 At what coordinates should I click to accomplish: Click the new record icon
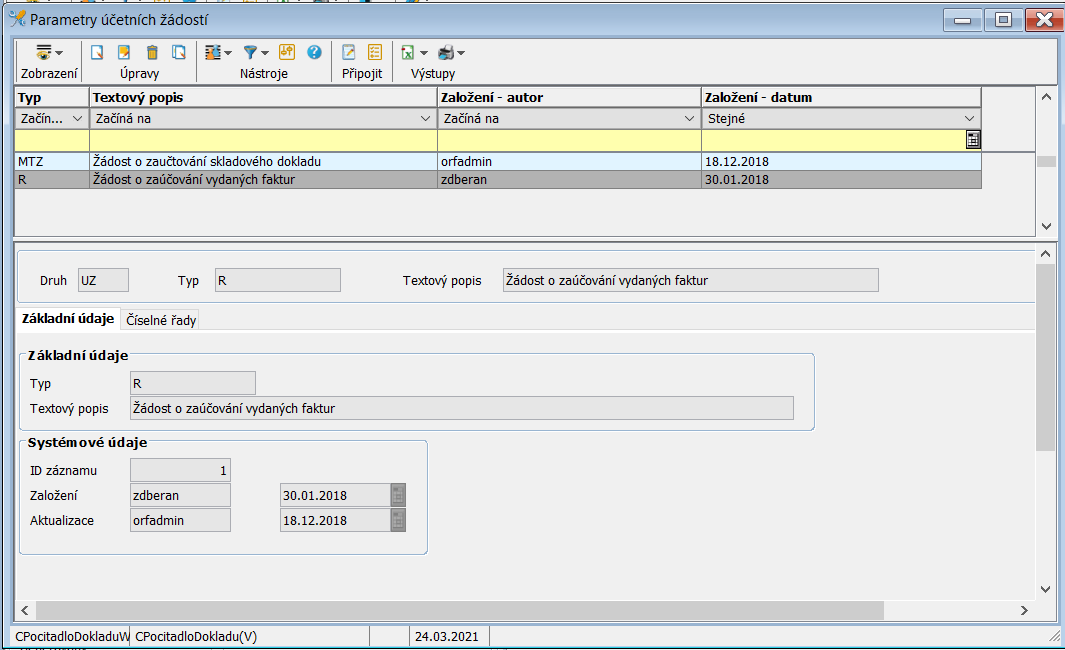coord(98,52)
